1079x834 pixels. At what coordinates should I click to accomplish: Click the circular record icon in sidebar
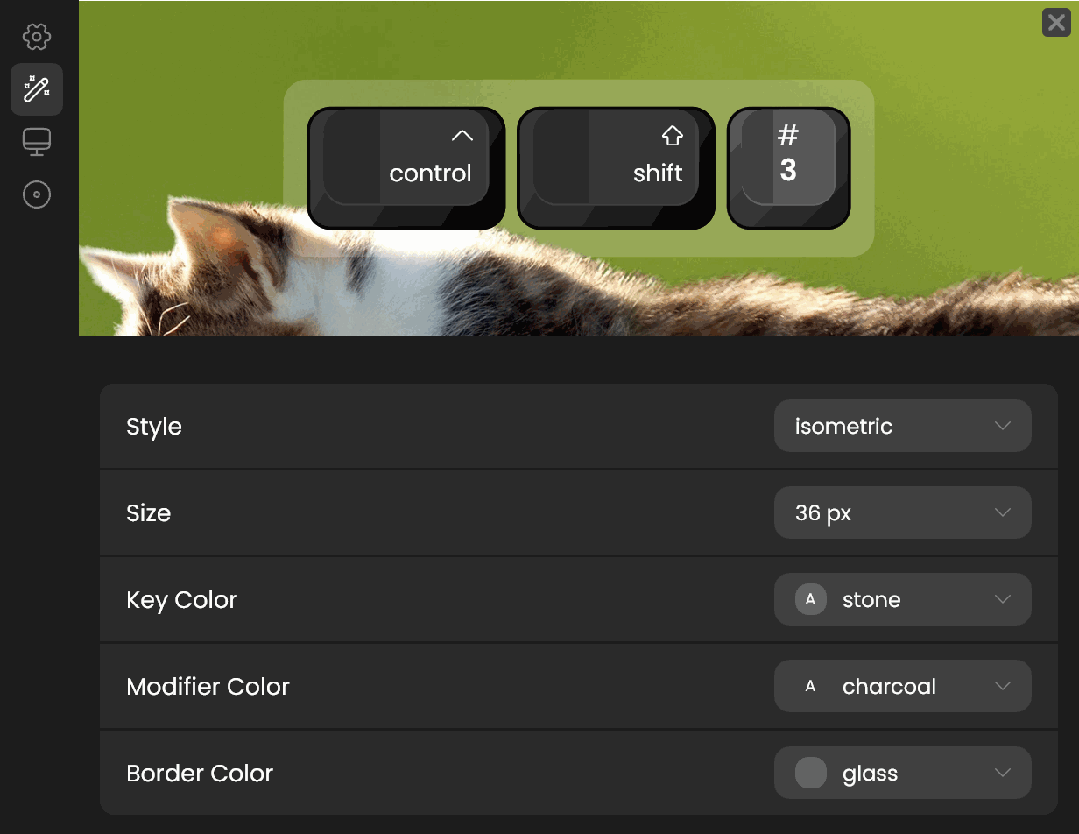[36, 195]
